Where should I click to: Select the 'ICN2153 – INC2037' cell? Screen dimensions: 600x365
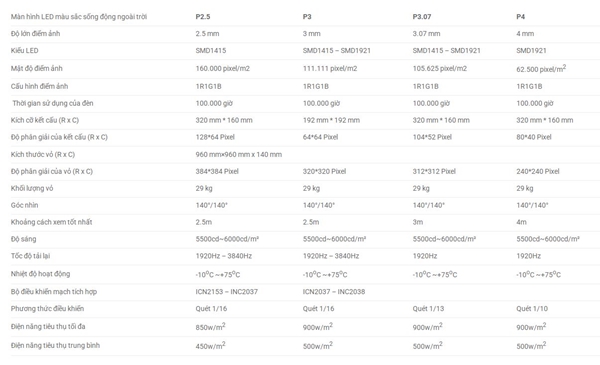point(227,292)
